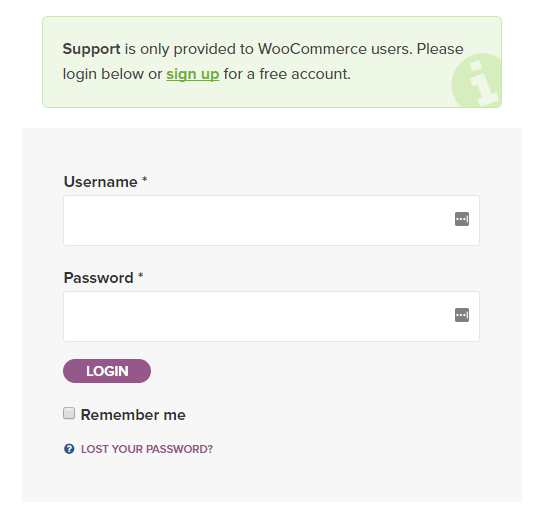Click the Remember me label text
Screen dimensions: 540x520
point(133,415)
